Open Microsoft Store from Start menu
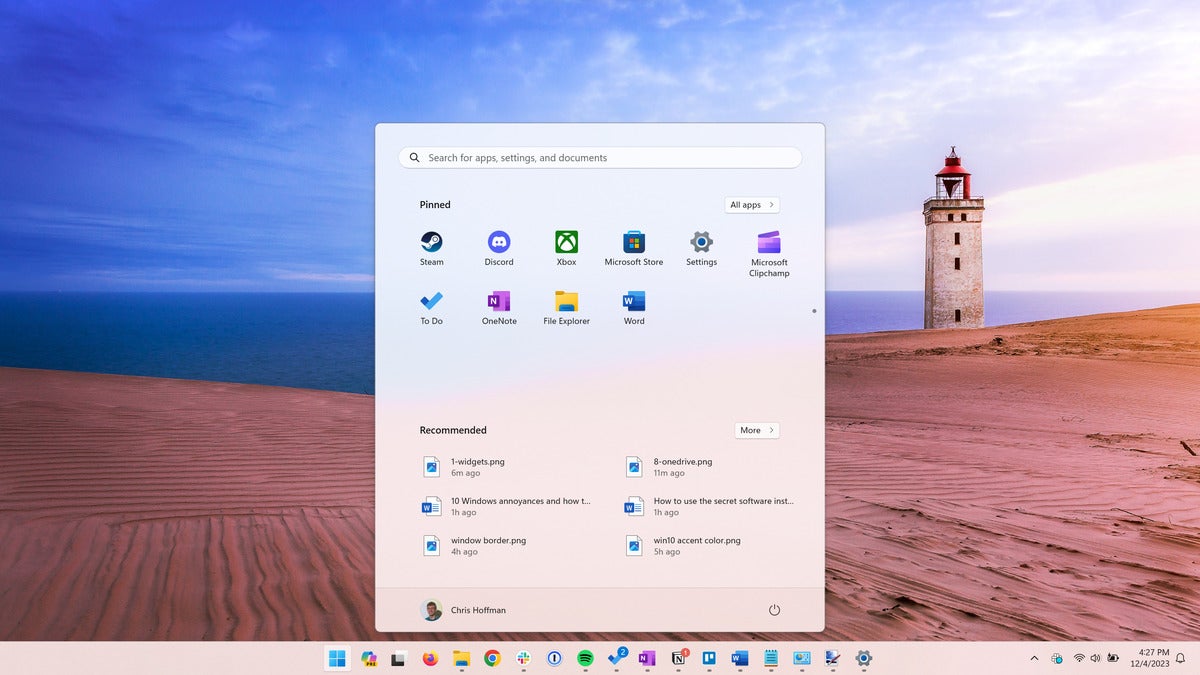This screenshot has width=1200, height=675. (x=634, y=248)
